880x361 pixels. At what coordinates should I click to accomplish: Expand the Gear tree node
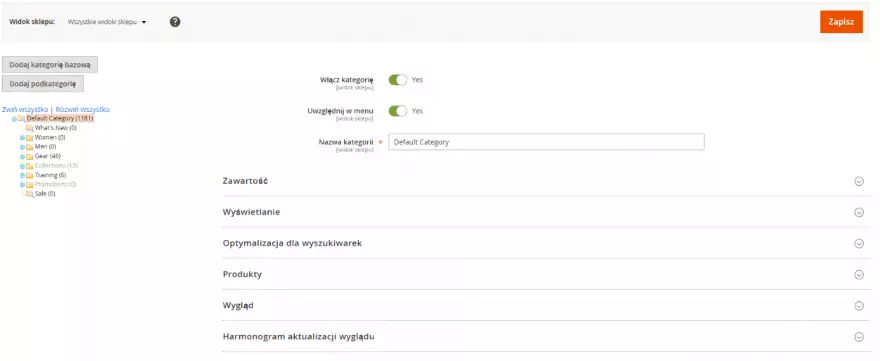click(x=22, y=157)
